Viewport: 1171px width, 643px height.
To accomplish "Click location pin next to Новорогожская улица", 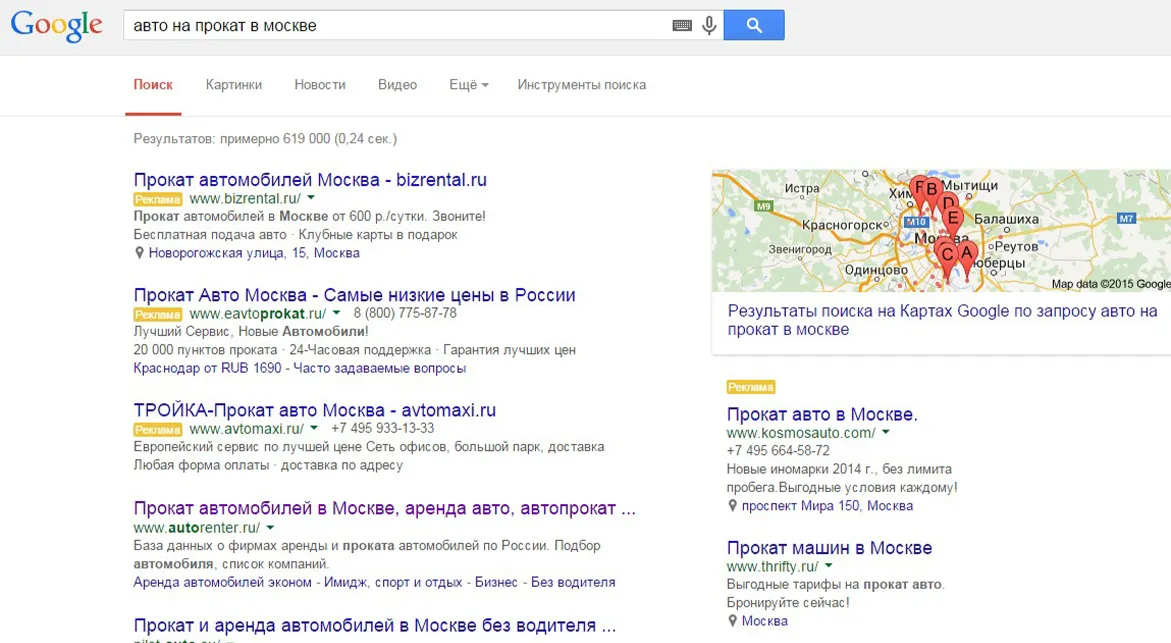I will coord(139,253).
